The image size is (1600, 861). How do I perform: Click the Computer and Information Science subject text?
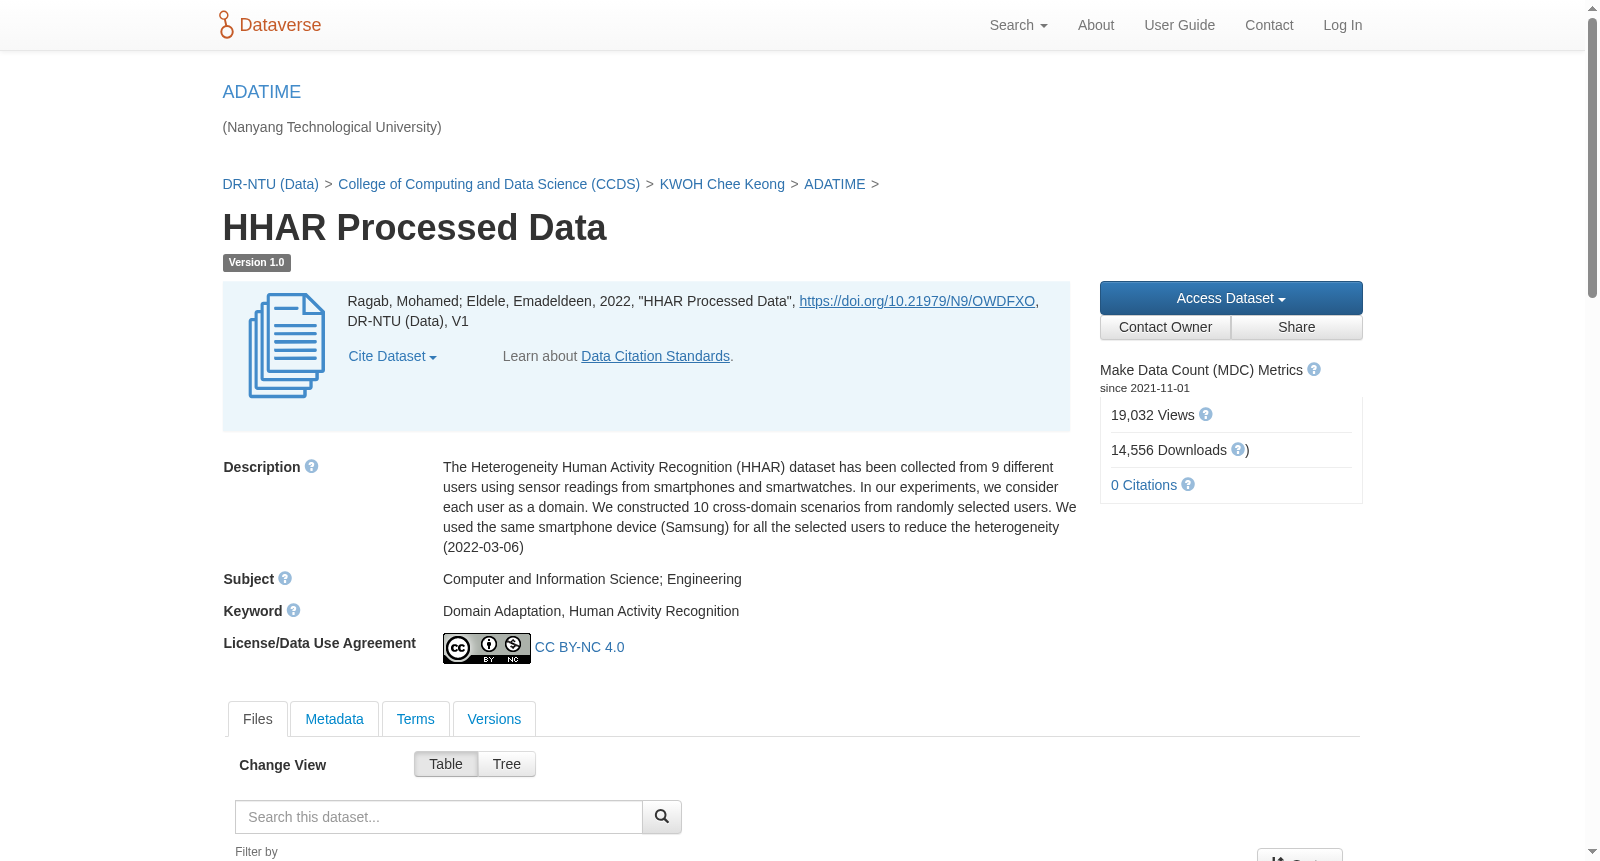click(x=552, y=579)
